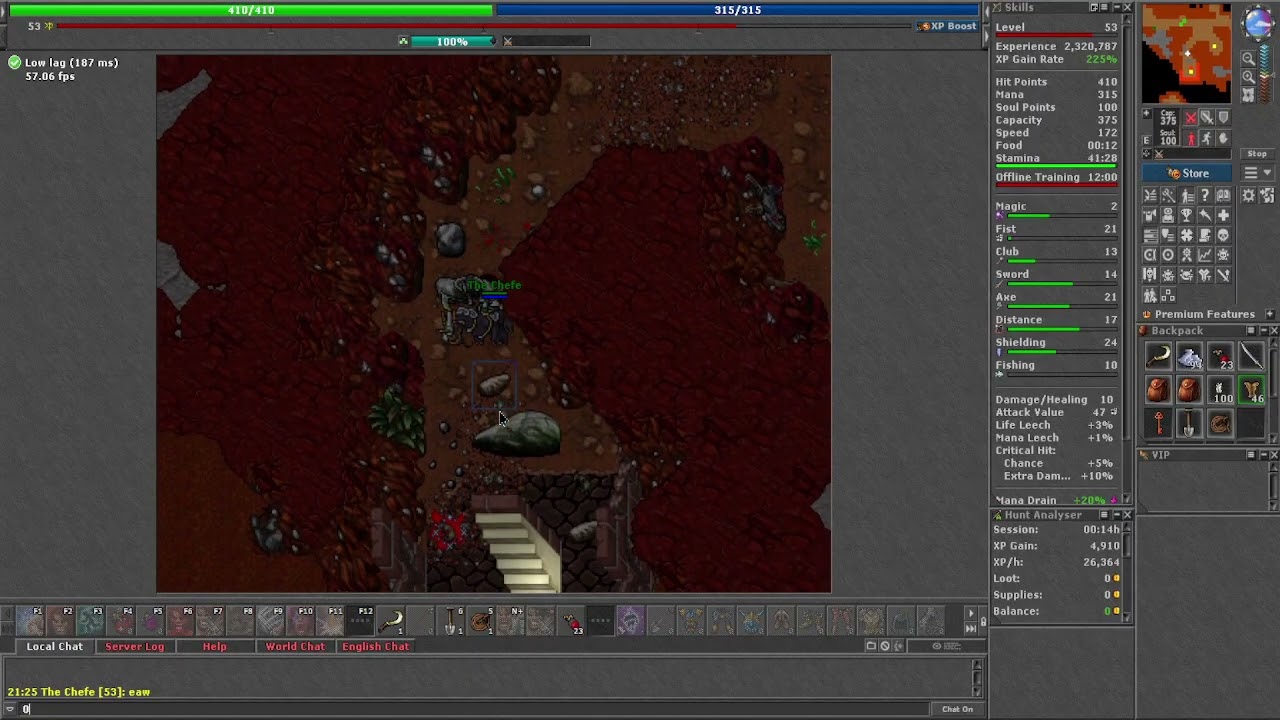Open the trophy highscores button

point(1187,216)
